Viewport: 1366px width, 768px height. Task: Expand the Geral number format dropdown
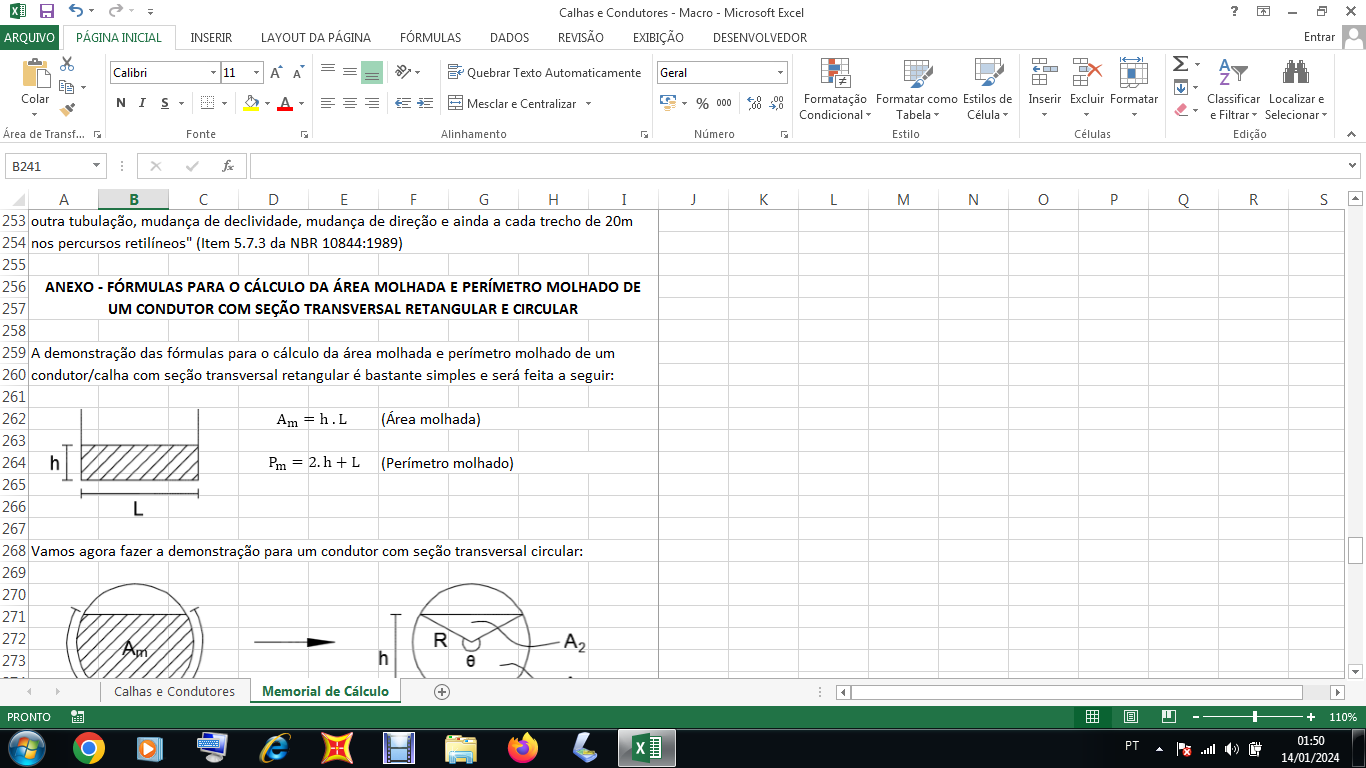780,73
